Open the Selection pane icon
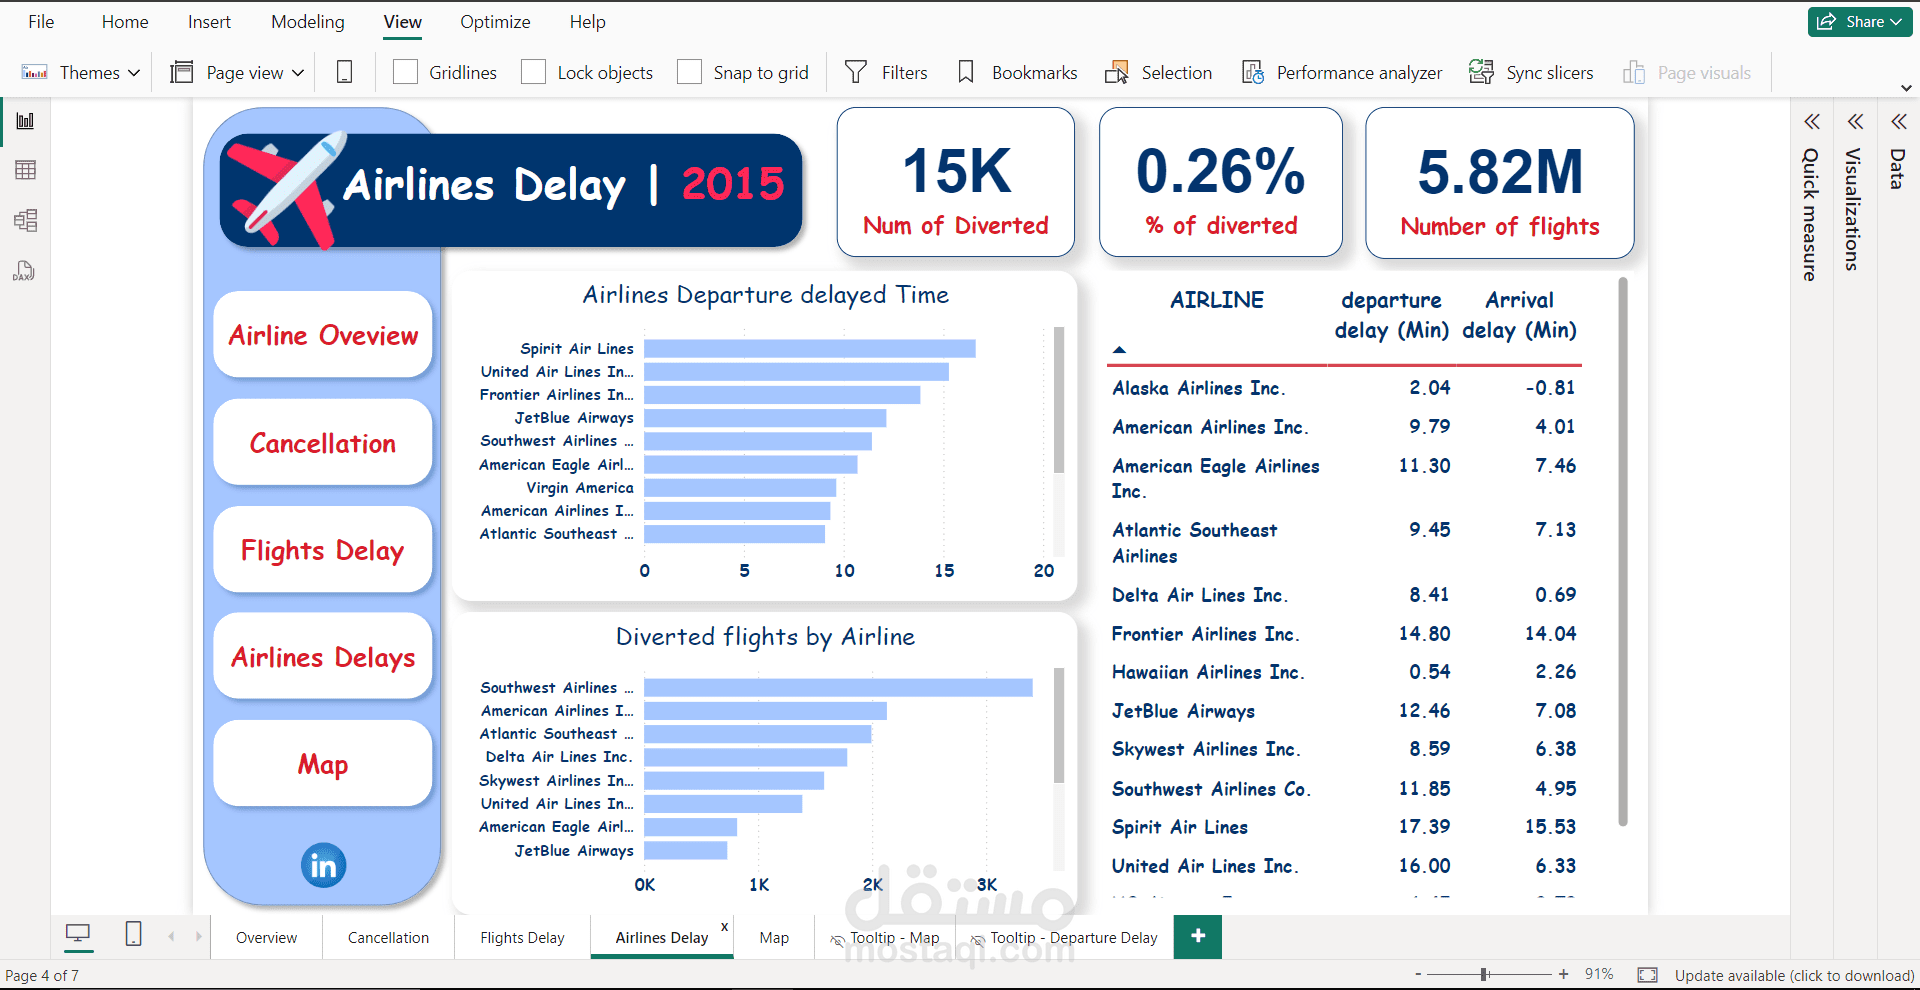This screenshot has height=990, width=1920. tap(1117, 73)
